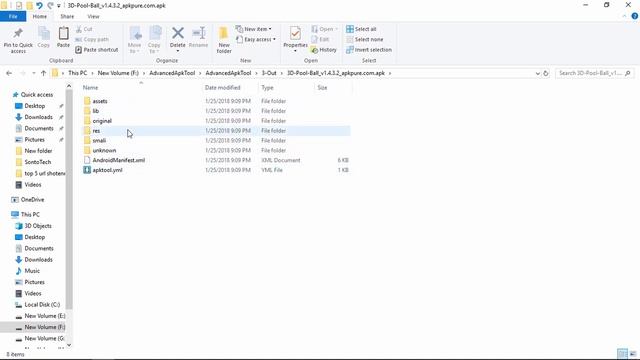Sort by the Name column header

click(x=141, y=88)
